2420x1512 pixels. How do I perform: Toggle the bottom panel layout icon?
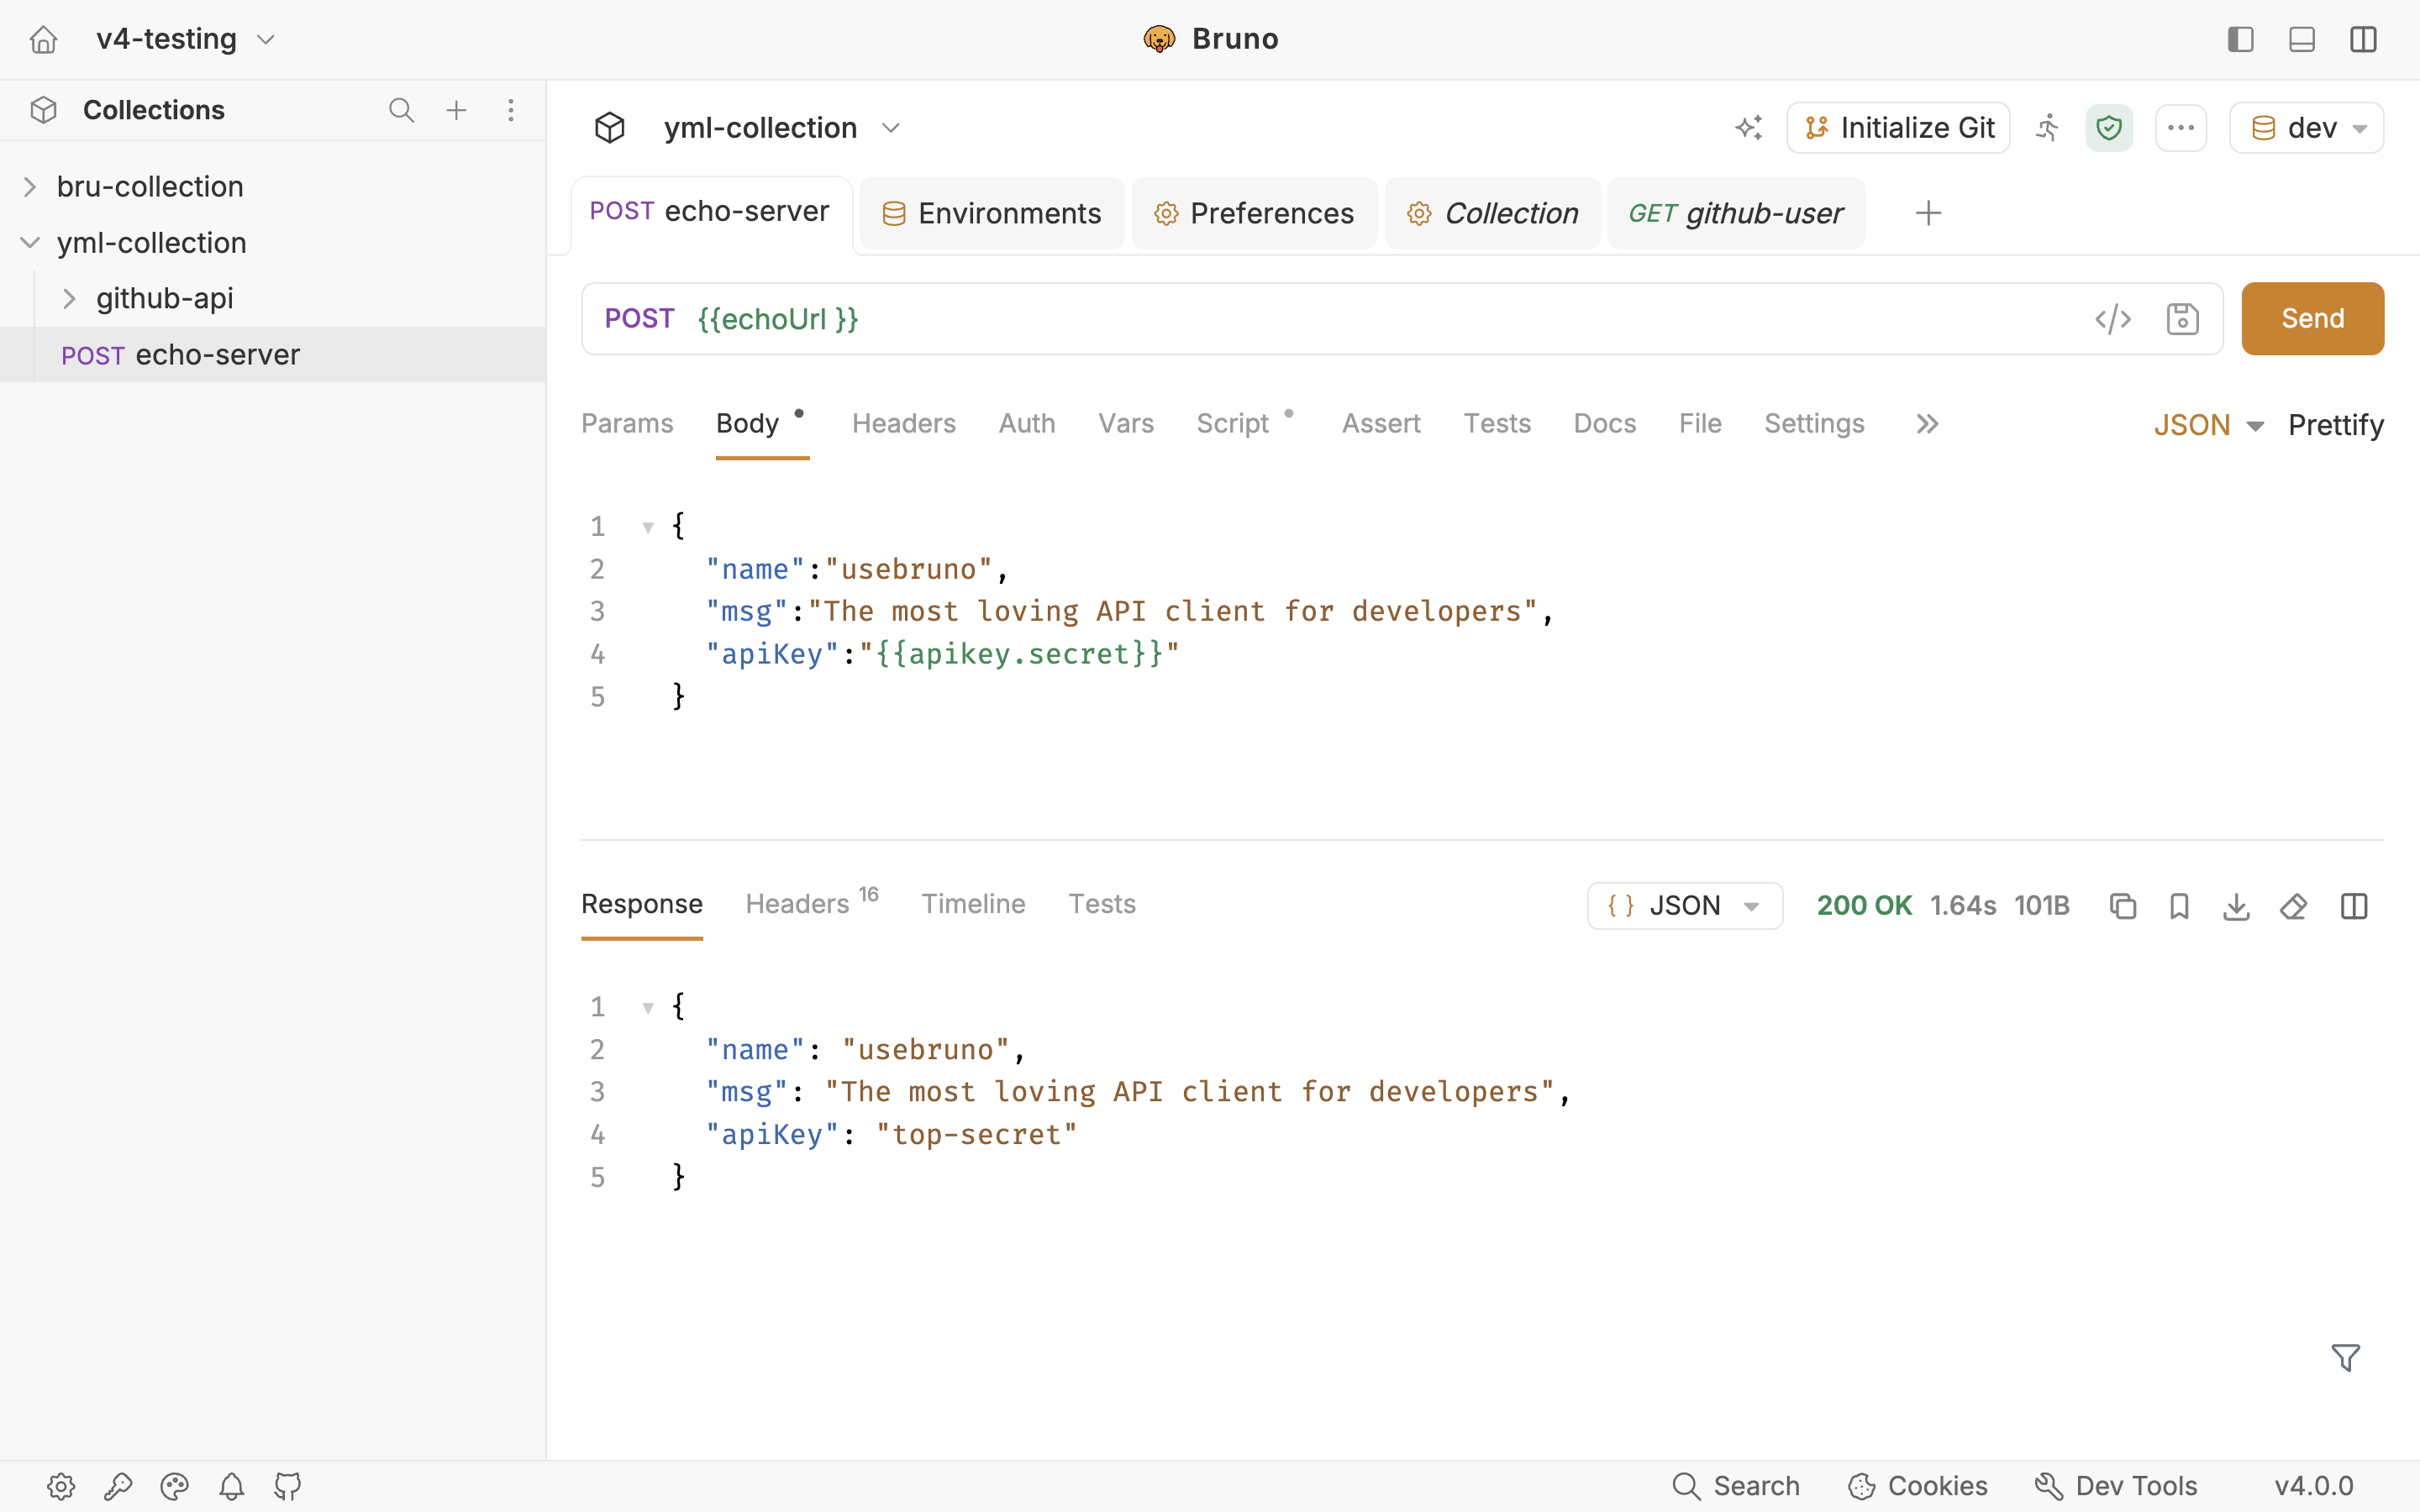[x=2302, y=39]
